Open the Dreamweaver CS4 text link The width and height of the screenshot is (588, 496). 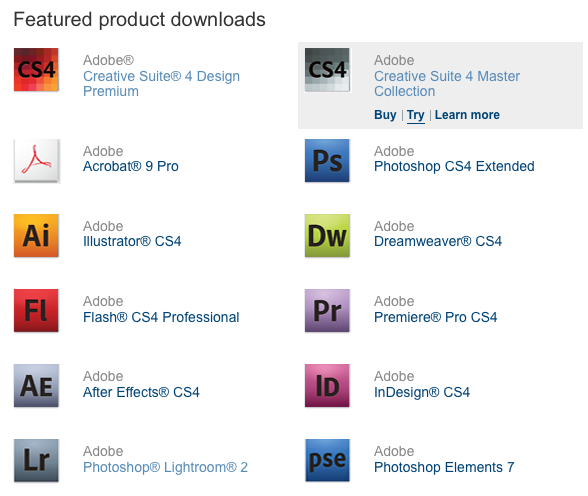coord(438,241)
